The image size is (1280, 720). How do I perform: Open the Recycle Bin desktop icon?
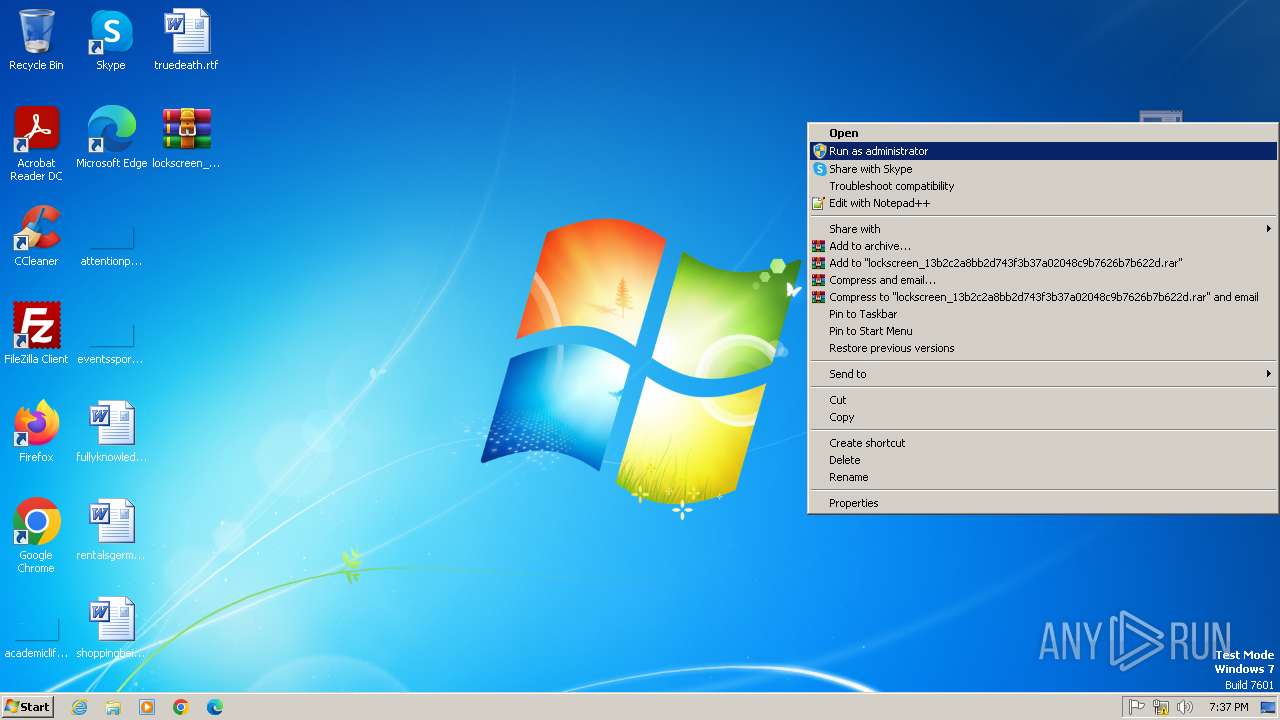point(36,41)
